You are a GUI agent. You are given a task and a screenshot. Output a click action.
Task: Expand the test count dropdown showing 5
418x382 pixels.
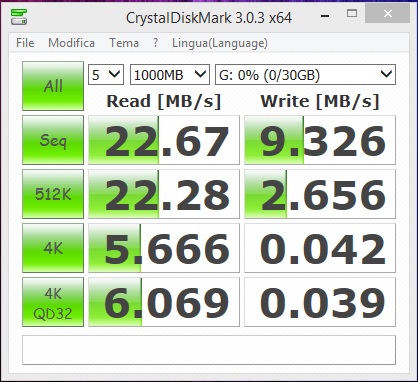106,74
